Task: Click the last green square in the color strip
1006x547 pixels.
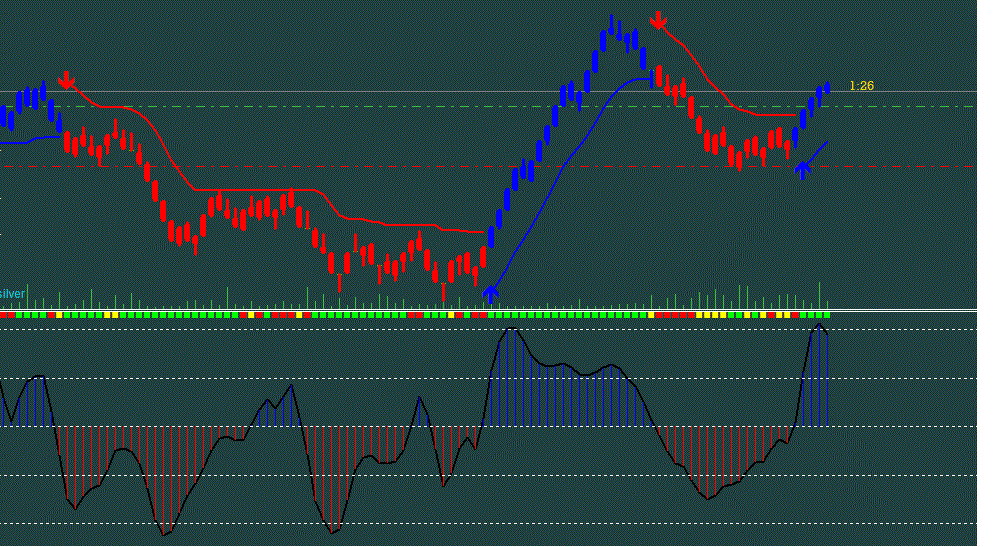Action: [826, 315]
